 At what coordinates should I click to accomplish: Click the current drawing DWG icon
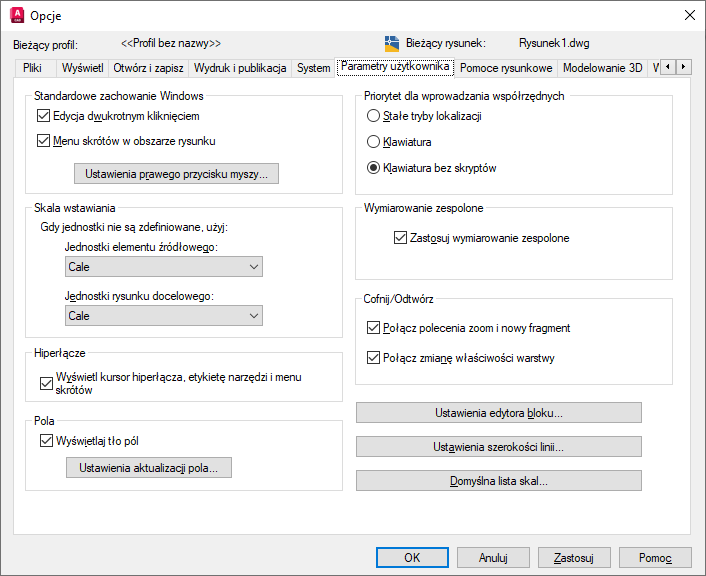392,44
